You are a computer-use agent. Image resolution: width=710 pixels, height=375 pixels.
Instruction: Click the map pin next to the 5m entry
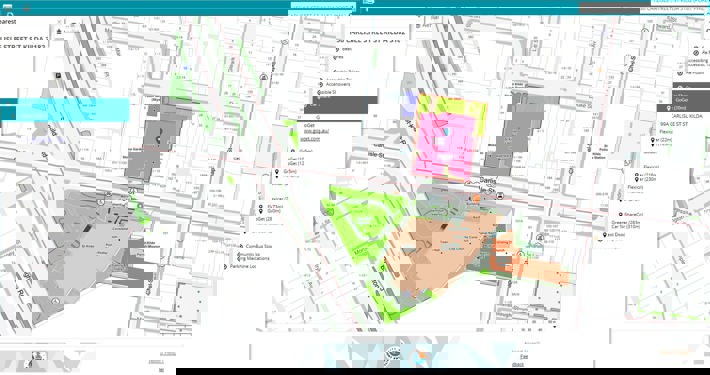point(277,172)
